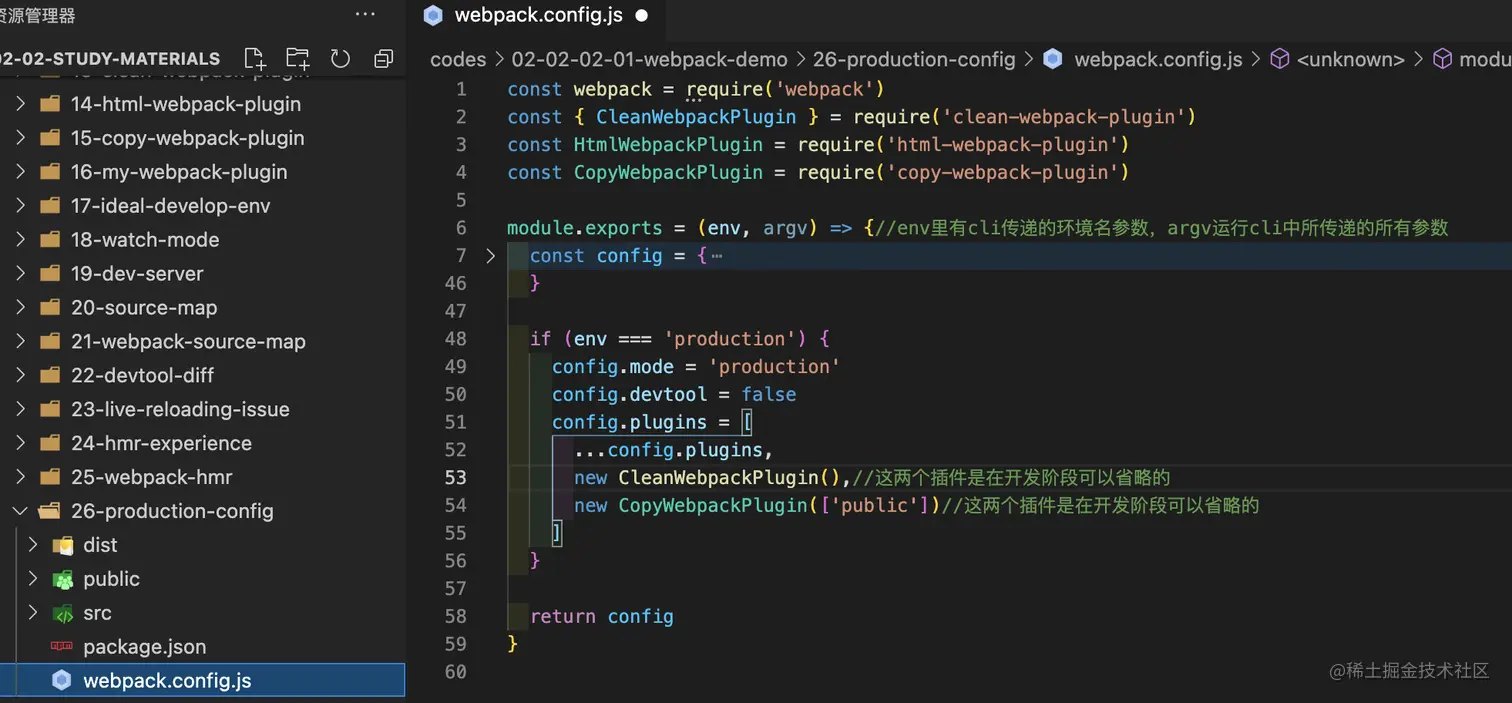Expand the dist folder chevron
This screenshot has height=703, width=1512.
tap(33, 545)
